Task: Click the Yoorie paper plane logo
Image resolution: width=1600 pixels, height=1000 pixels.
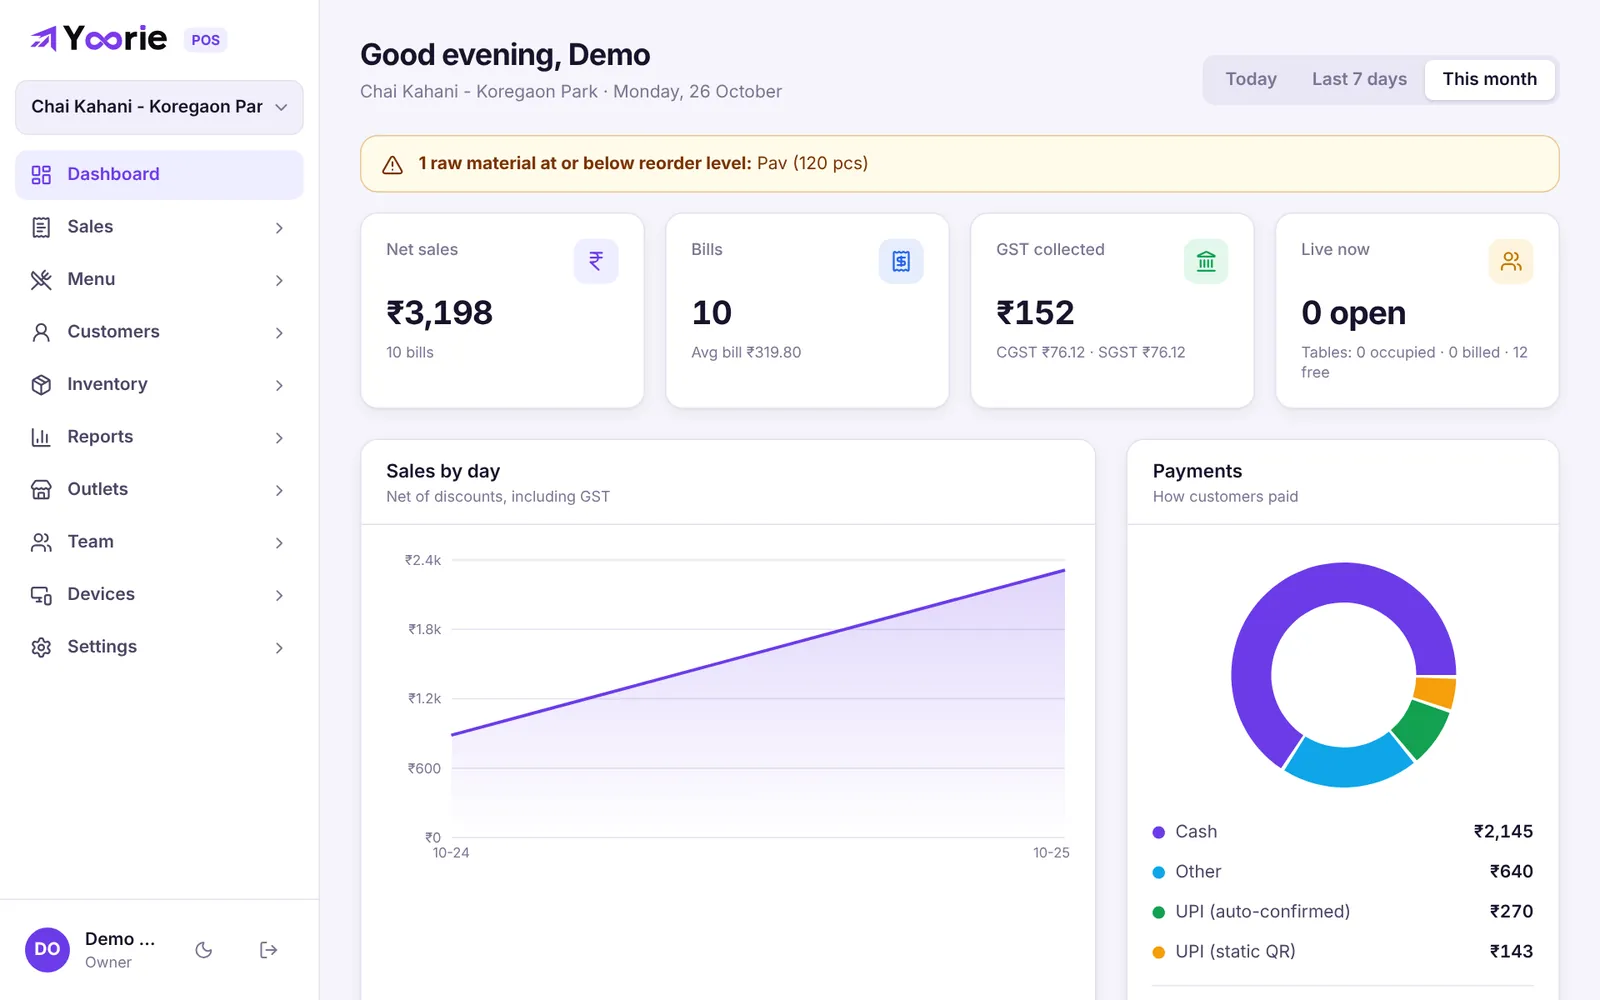Action: coord(43,39)
